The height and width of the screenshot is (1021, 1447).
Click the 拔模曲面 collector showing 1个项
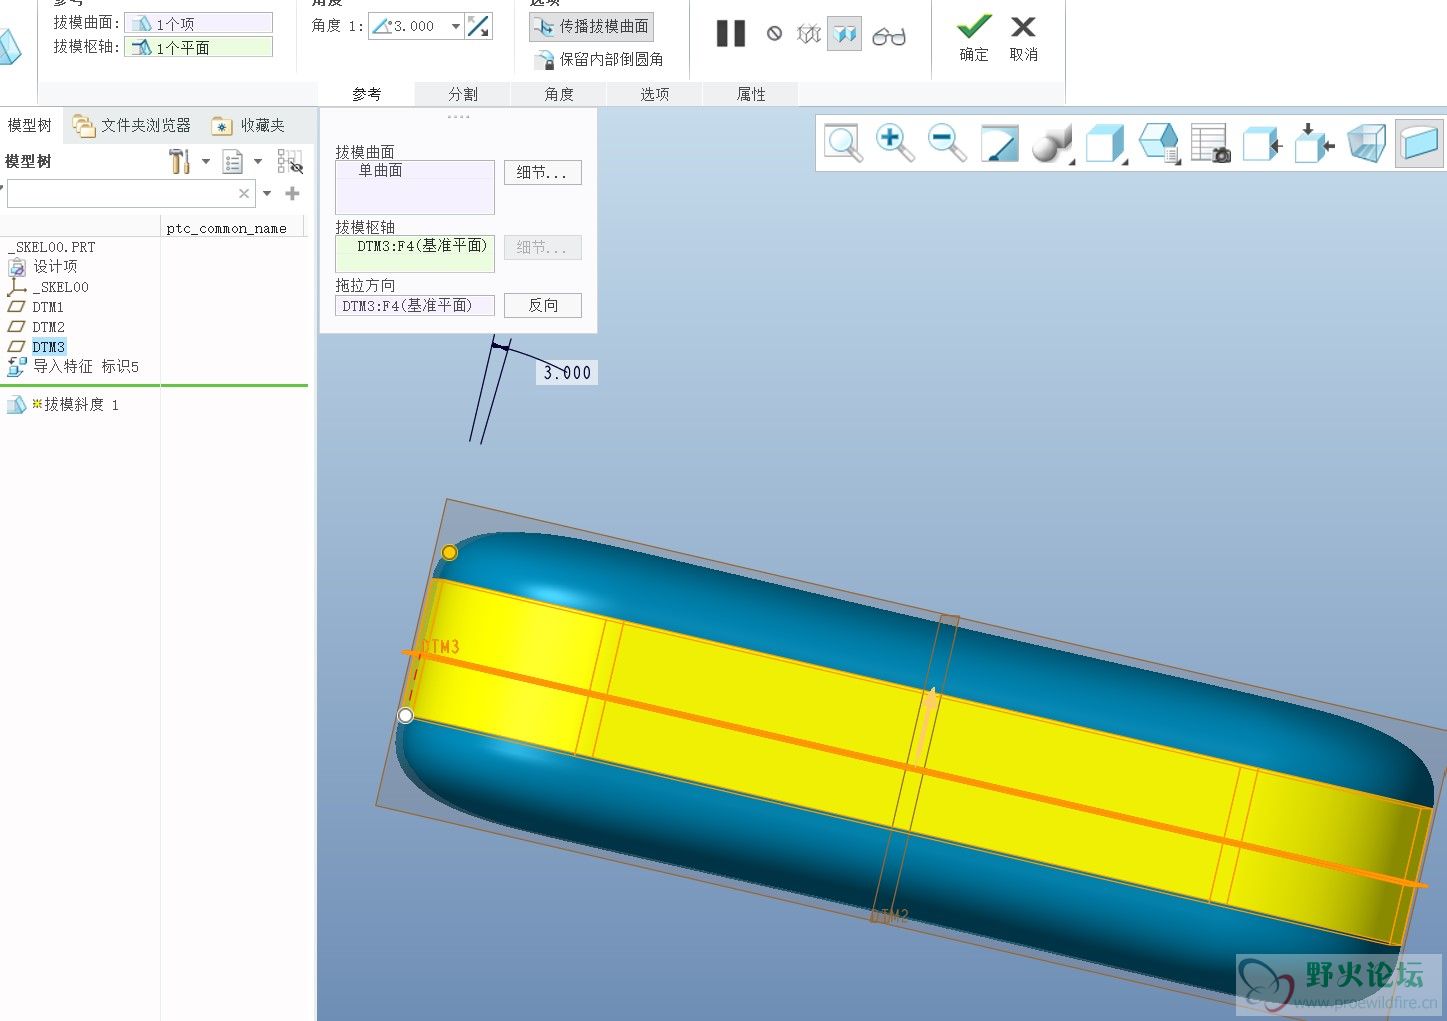click(198, 23)
